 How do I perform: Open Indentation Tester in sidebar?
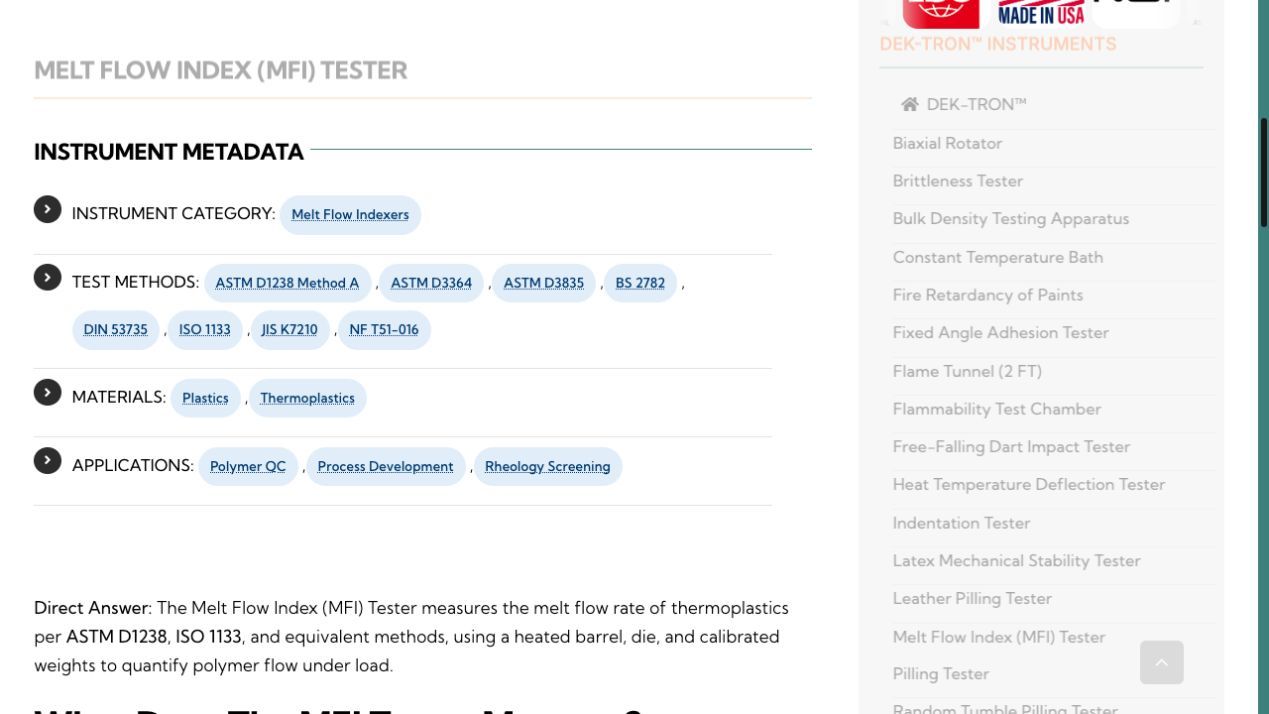pyautogui.click(x=961, y=523)
